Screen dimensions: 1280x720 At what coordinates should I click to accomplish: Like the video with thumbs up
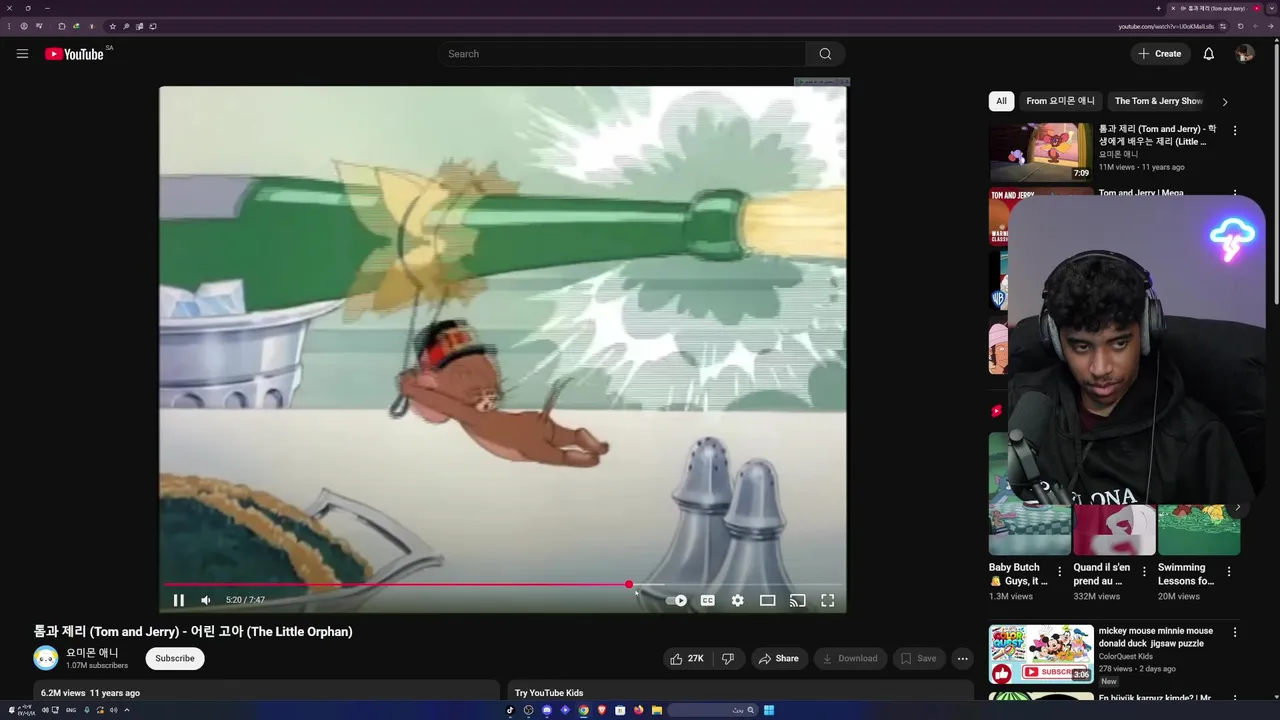(x=687, y=658)
